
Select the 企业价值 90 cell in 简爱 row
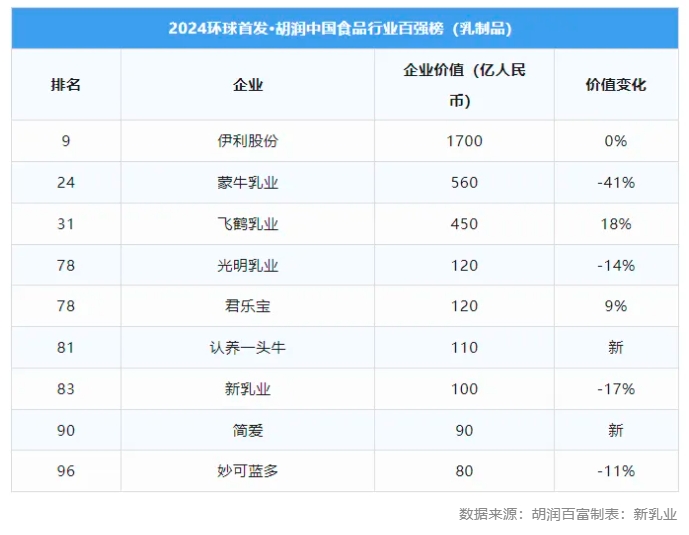pyautogui.click(x=464, y=430)
